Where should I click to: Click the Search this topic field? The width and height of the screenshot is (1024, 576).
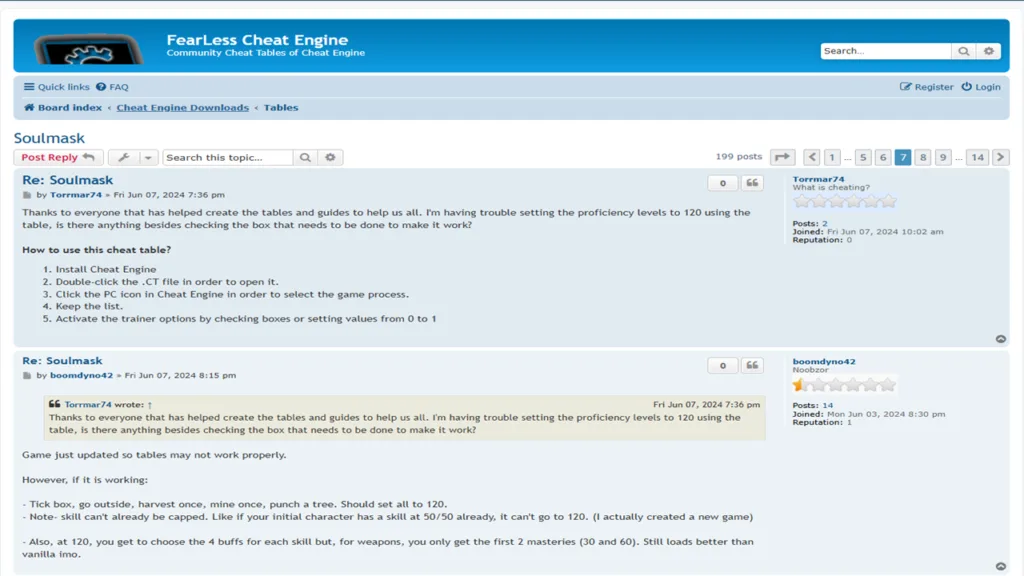[x=227, y=157]
